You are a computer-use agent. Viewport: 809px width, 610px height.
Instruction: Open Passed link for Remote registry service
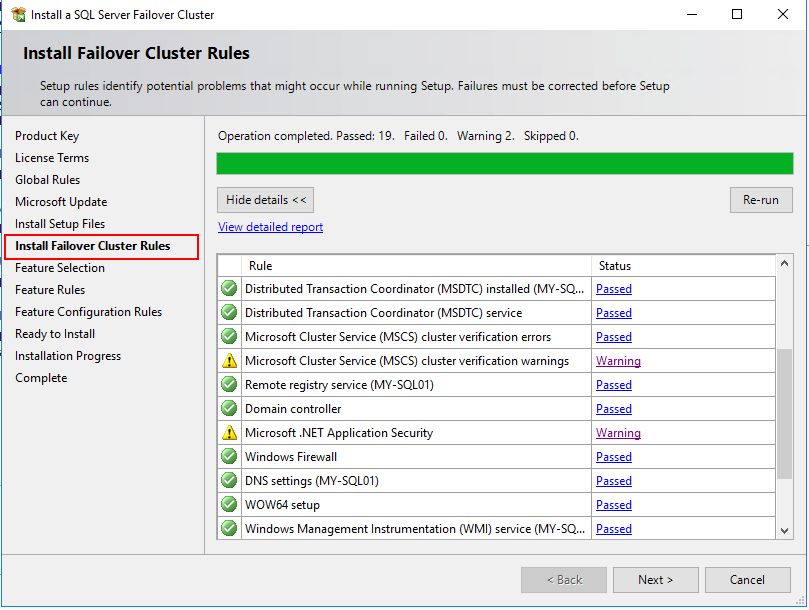[614, 385]
